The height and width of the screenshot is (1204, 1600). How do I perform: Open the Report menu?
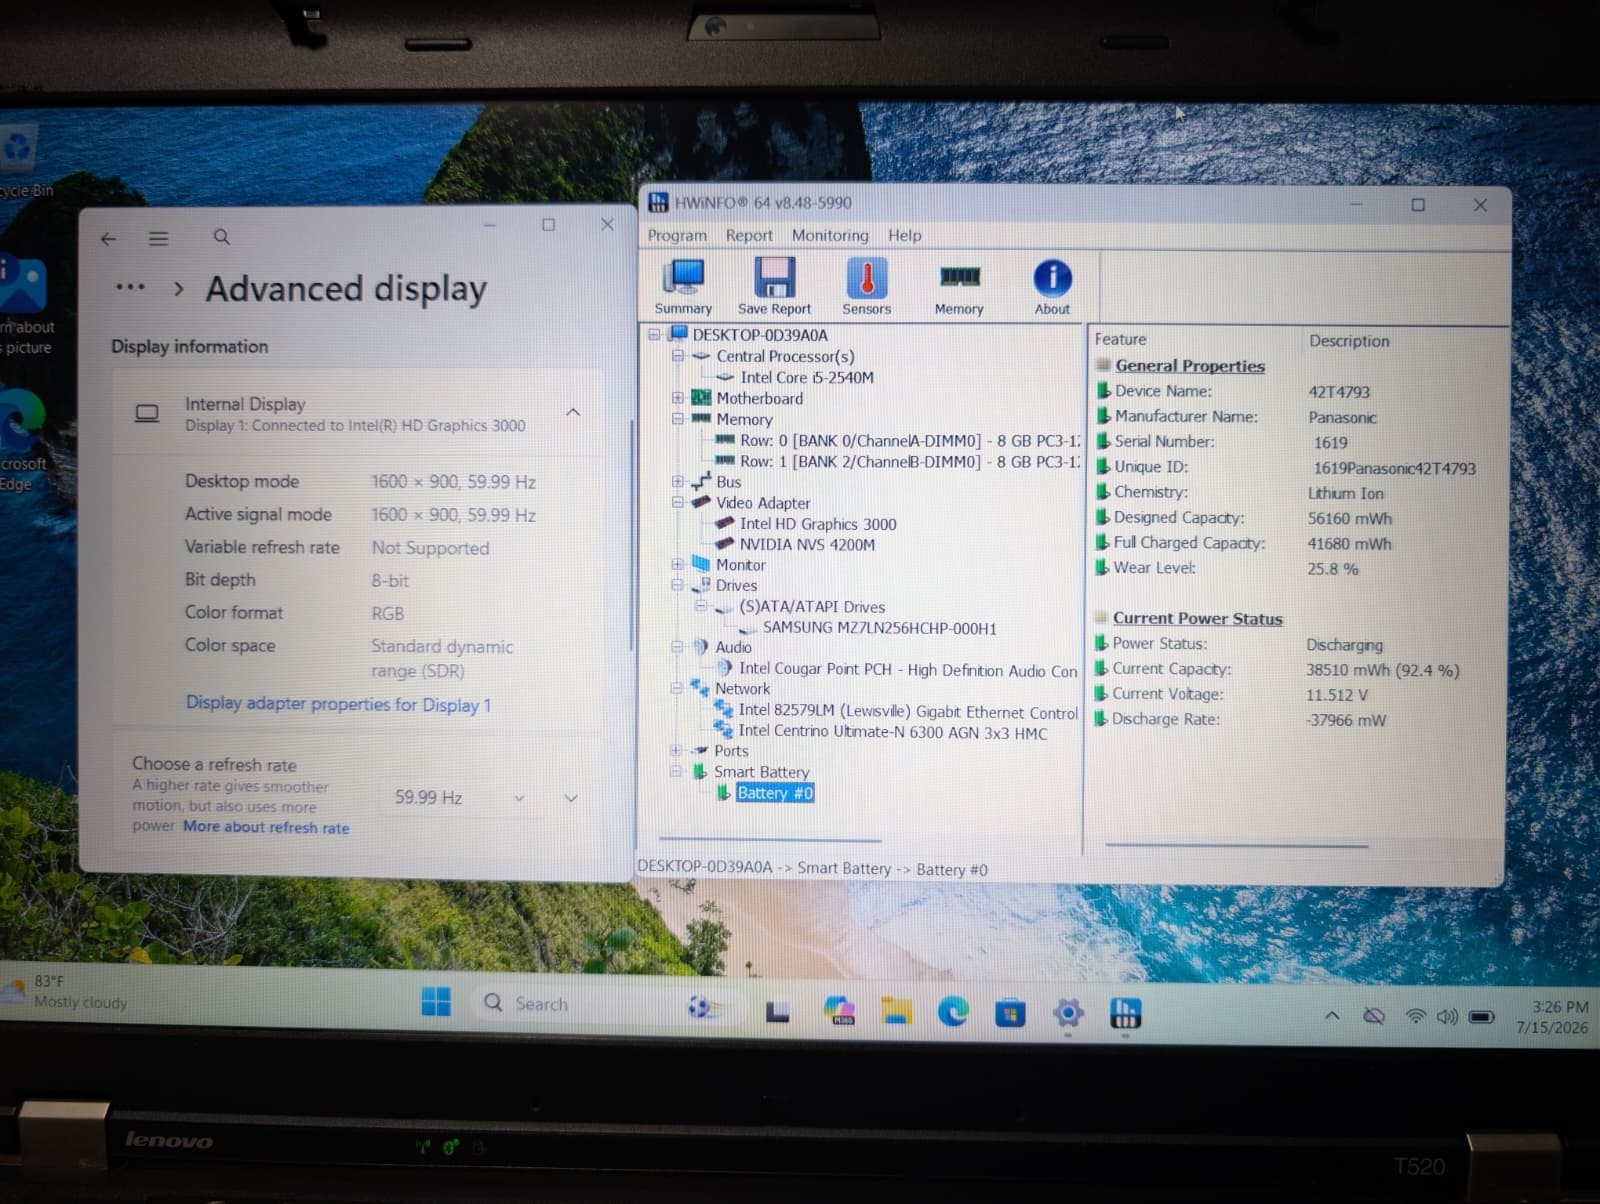tap(749, 235)
